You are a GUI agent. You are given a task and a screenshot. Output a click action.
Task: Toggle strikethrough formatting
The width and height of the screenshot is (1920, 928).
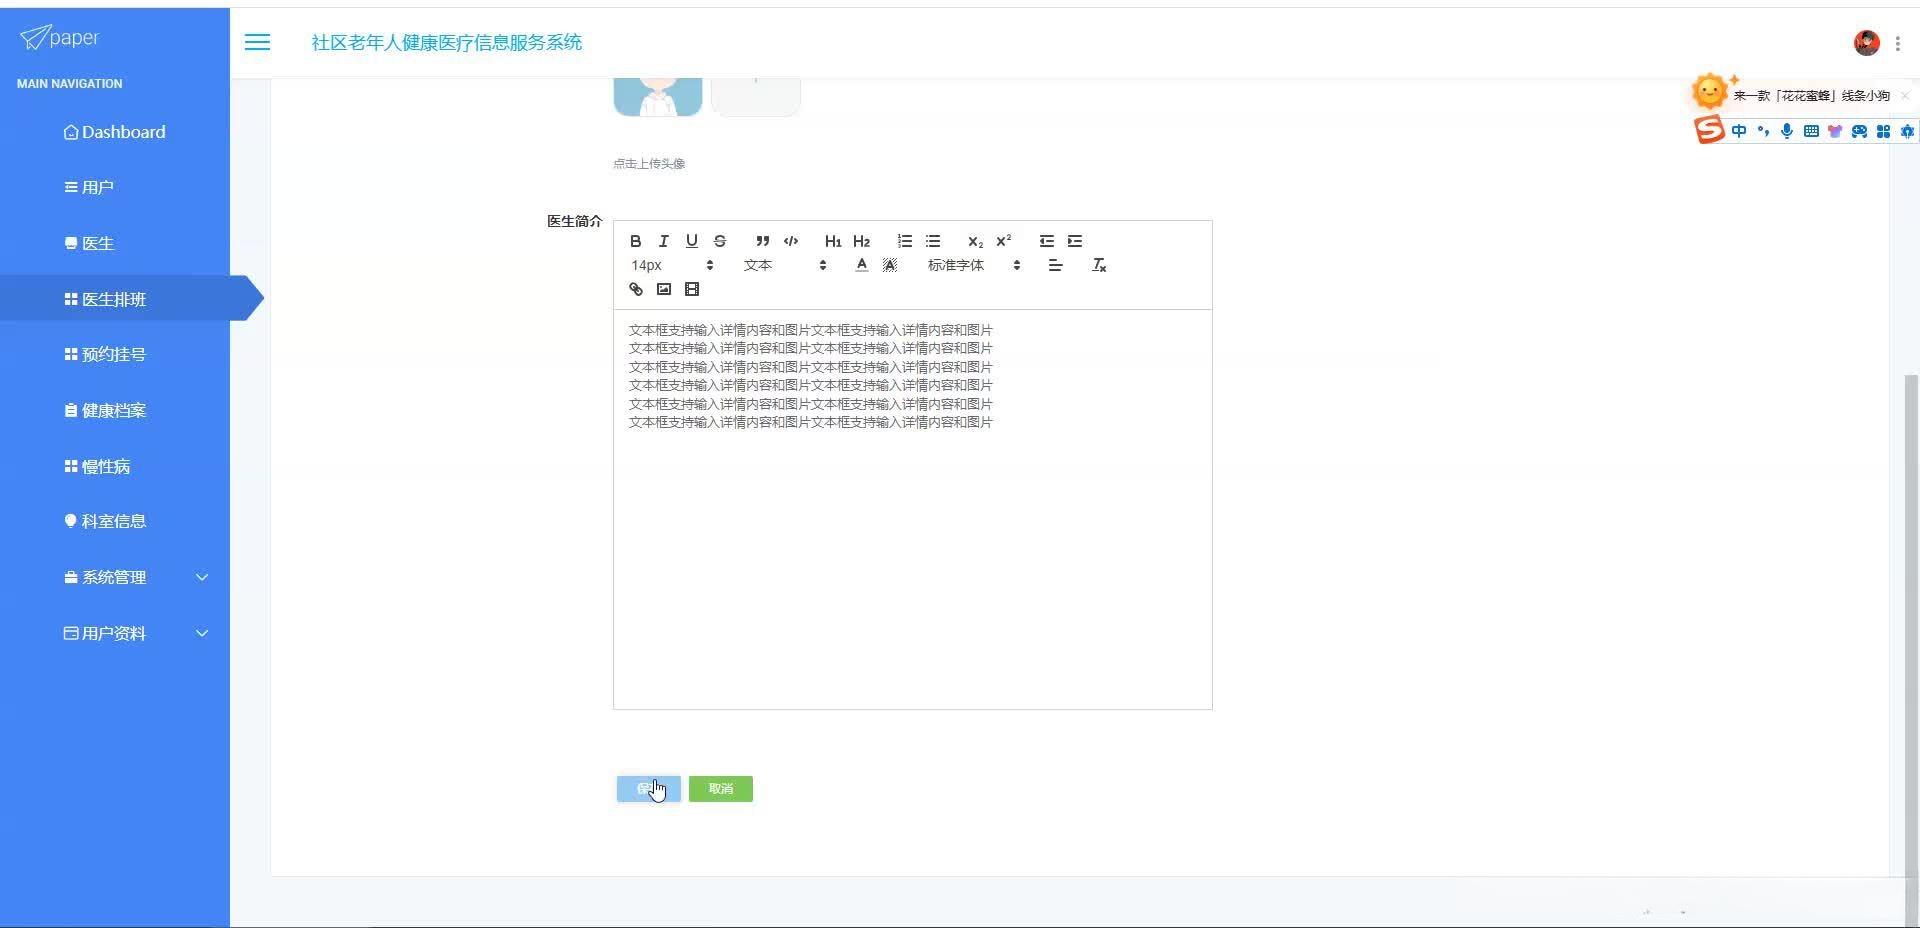coord(719,241)
